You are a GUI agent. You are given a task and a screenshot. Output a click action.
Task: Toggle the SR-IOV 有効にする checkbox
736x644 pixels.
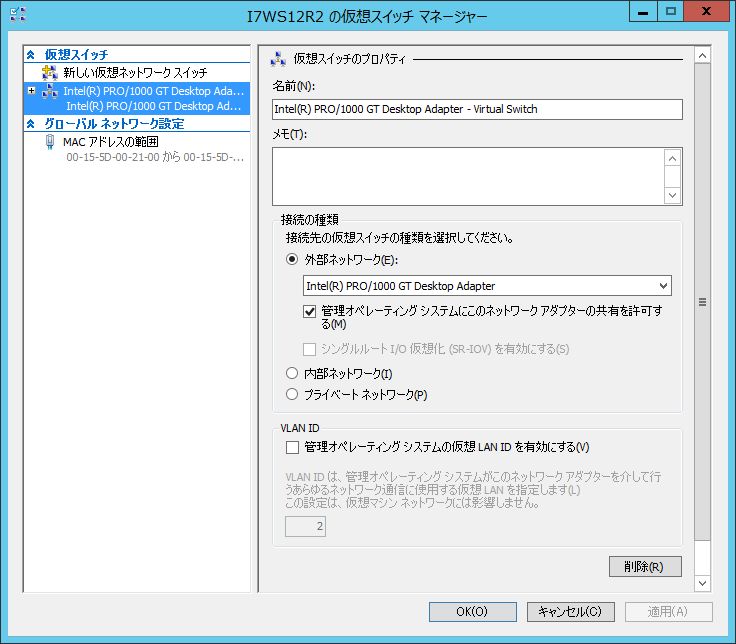[309, 349]
